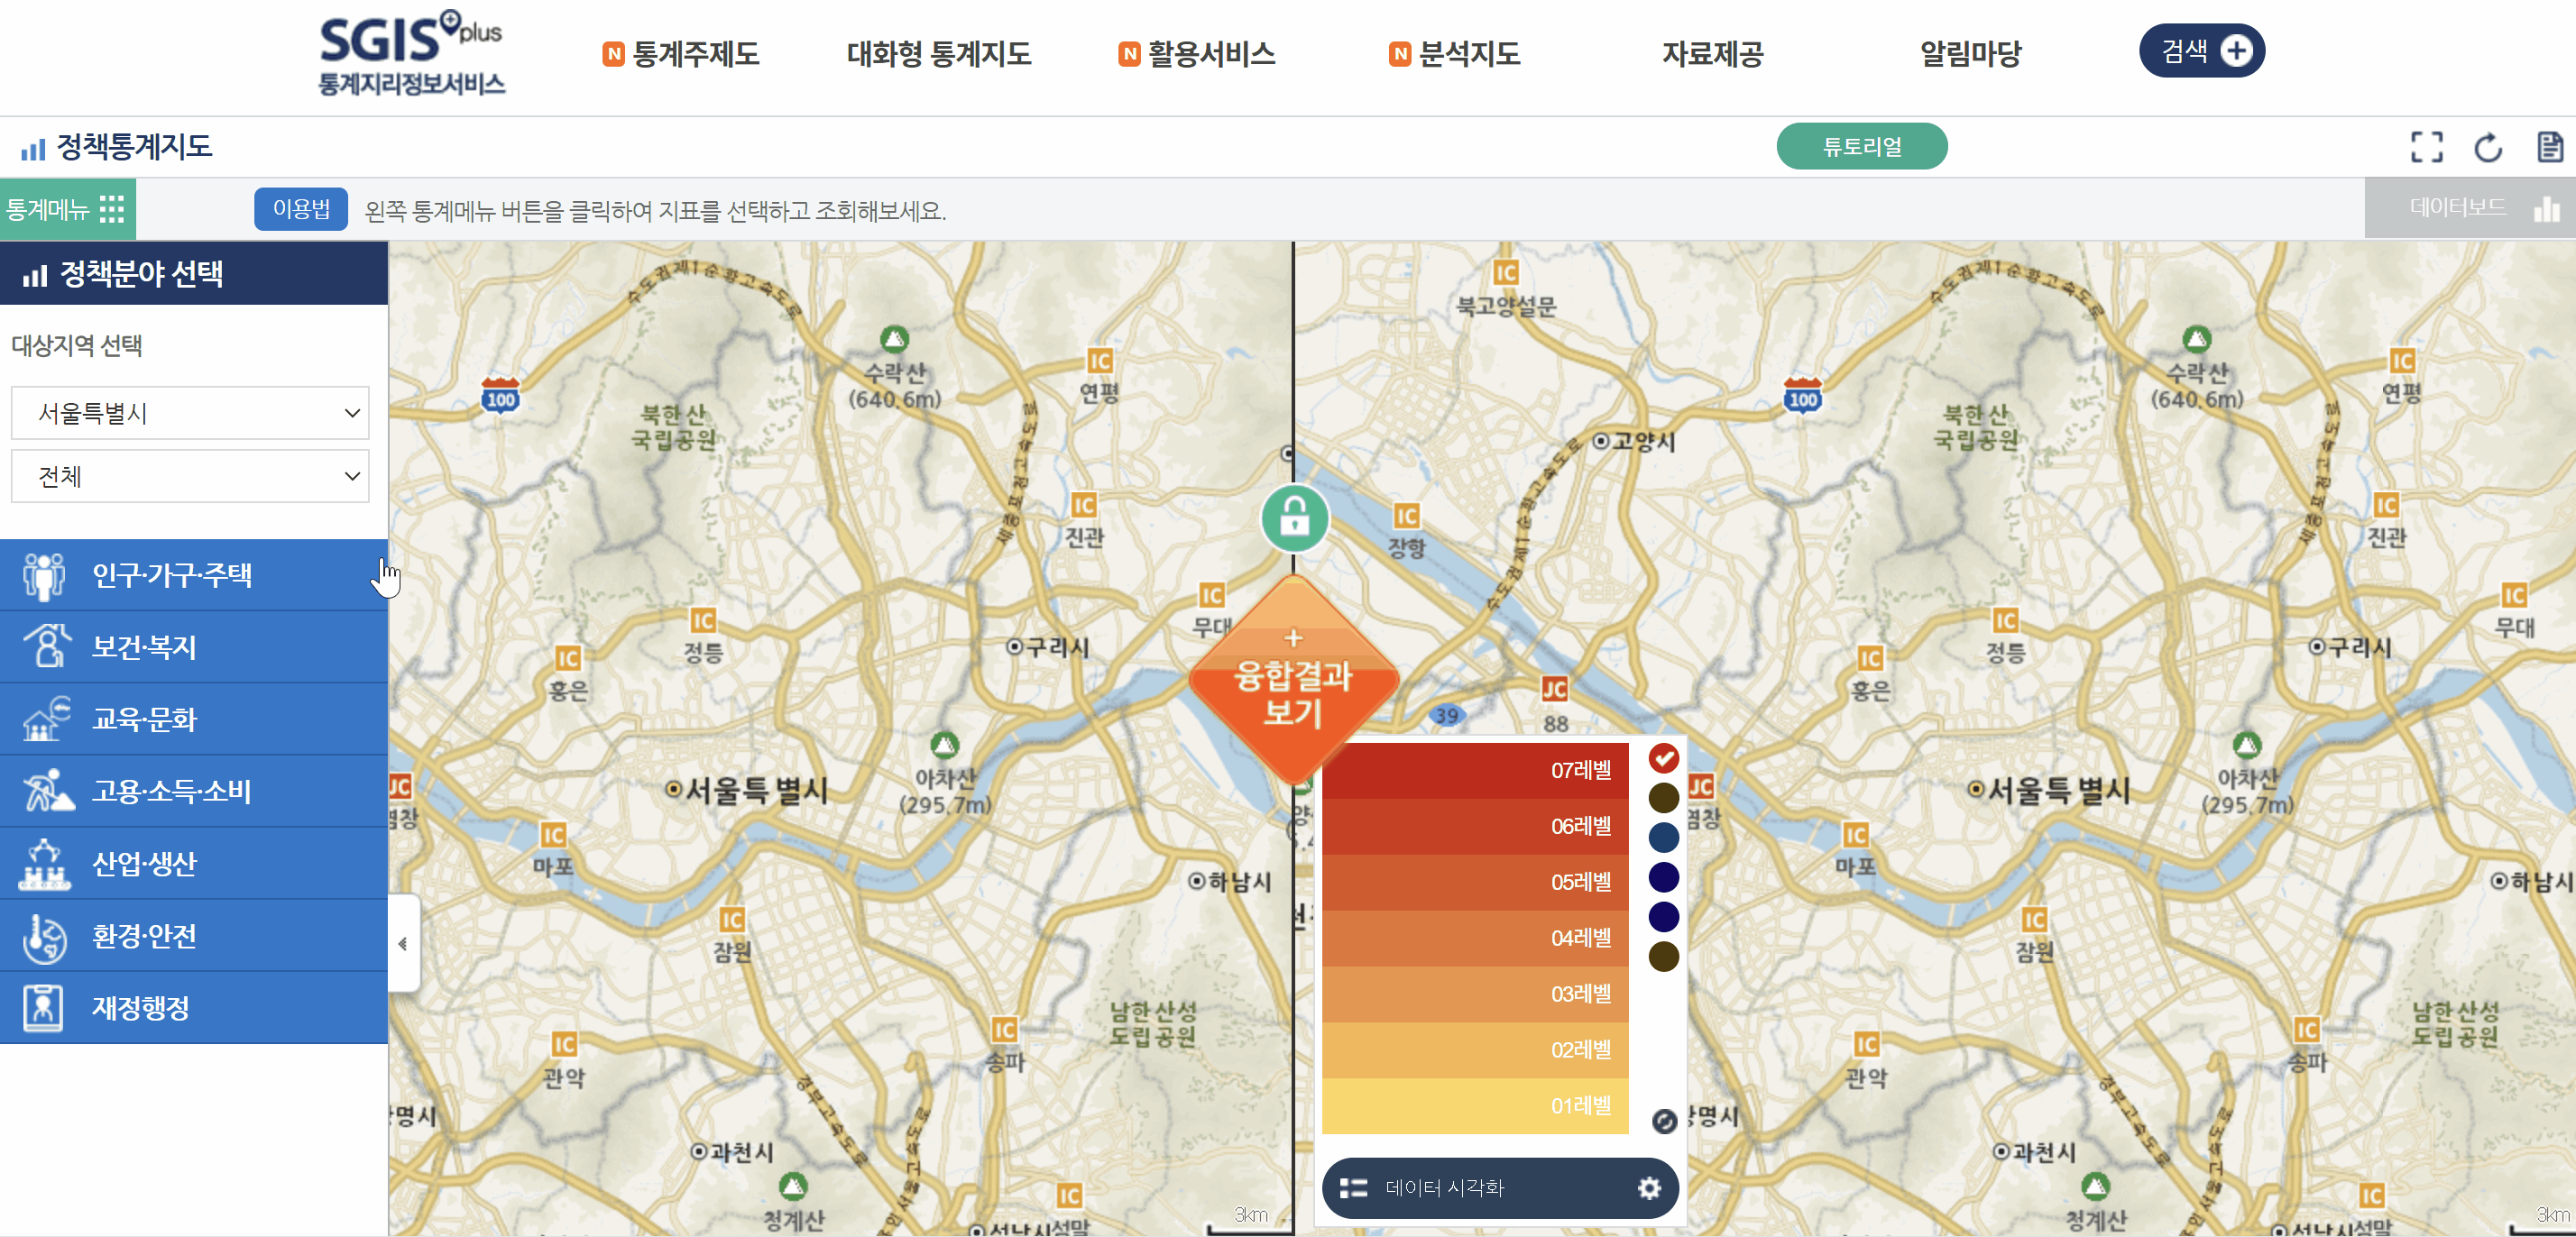Viewport: 2576px width, 1237px height.
Task: Select the red checked color scheme
Action: [1663, 758]
